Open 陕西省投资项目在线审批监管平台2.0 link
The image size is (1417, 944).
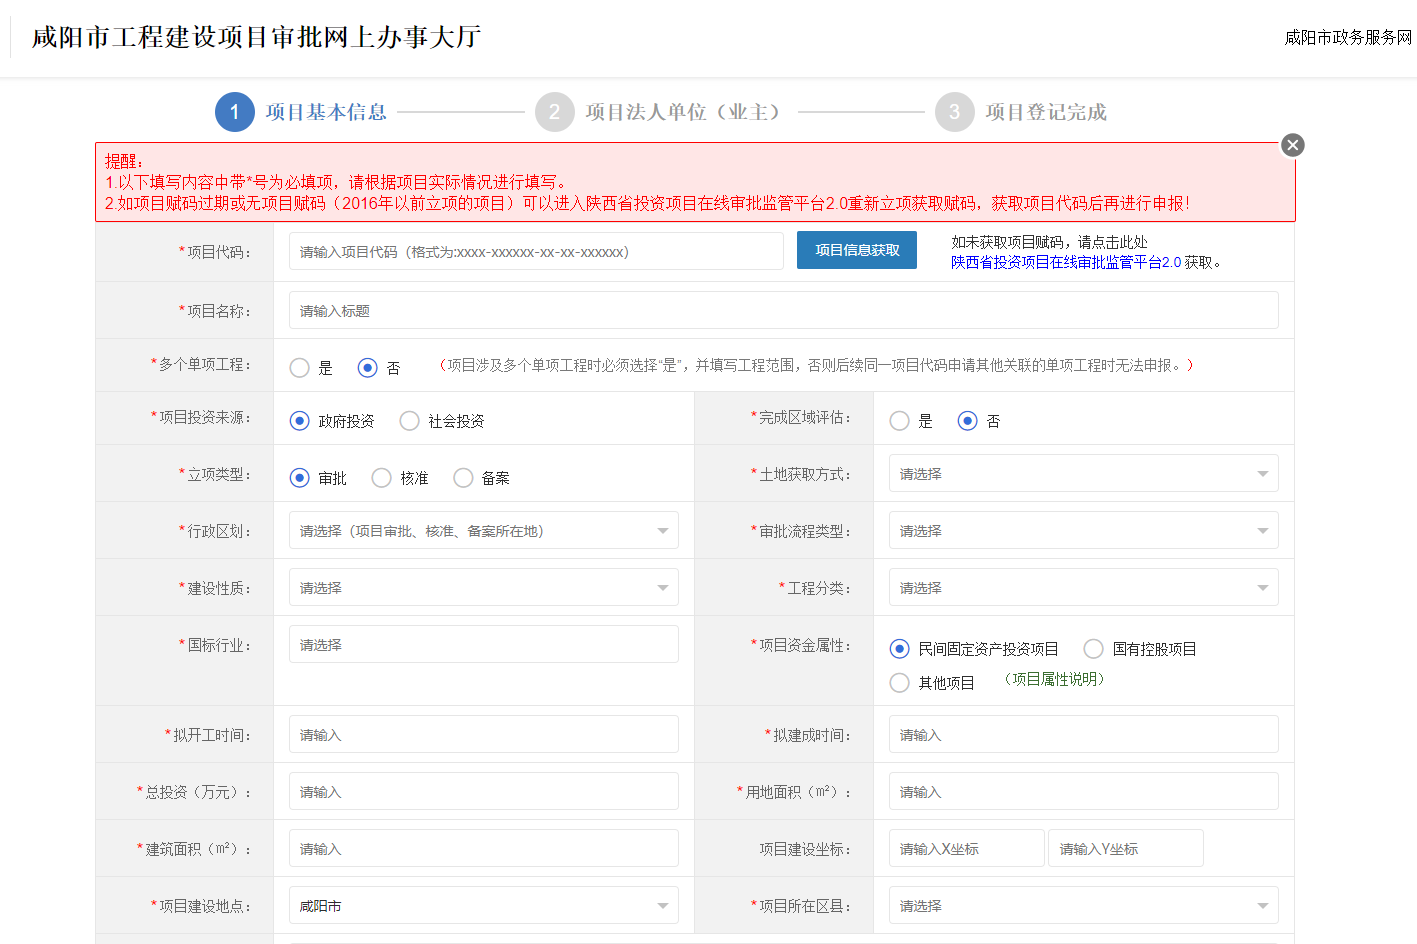click(1066, 262)
